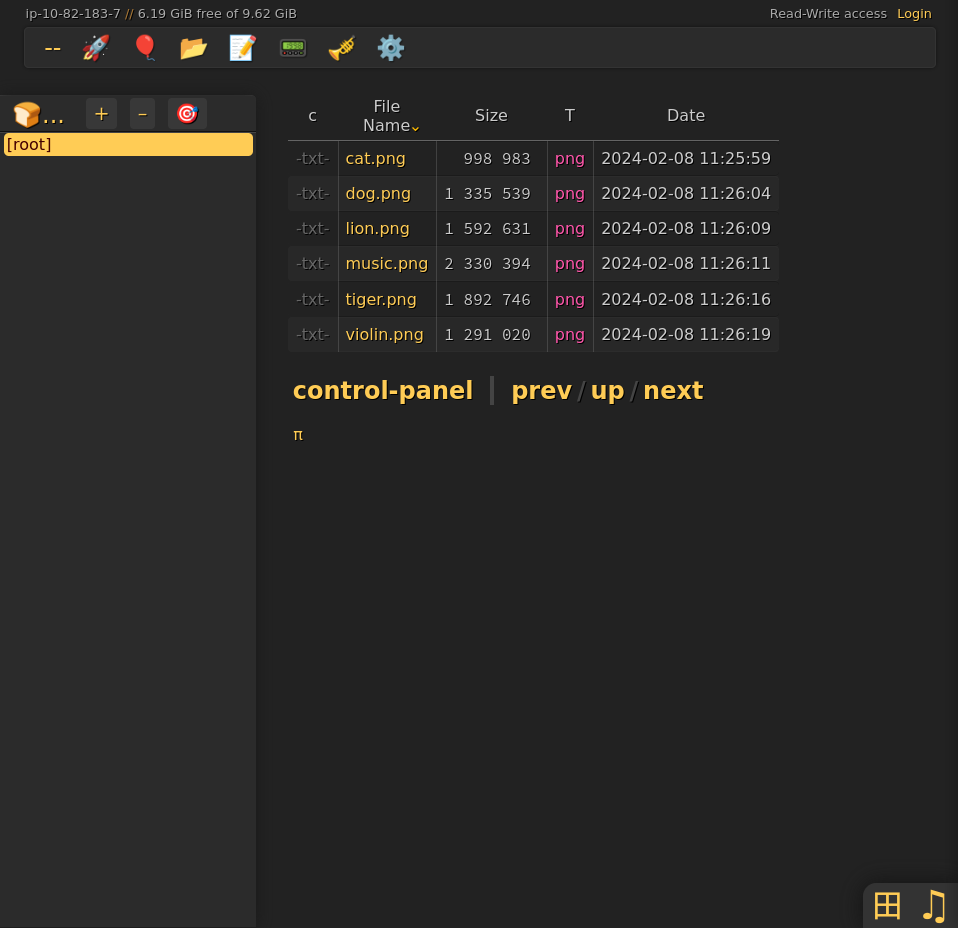The height and width of the screenshot is (928, 958).
Task: Click size 998 983 of cat.png
Action: [497, 159]
